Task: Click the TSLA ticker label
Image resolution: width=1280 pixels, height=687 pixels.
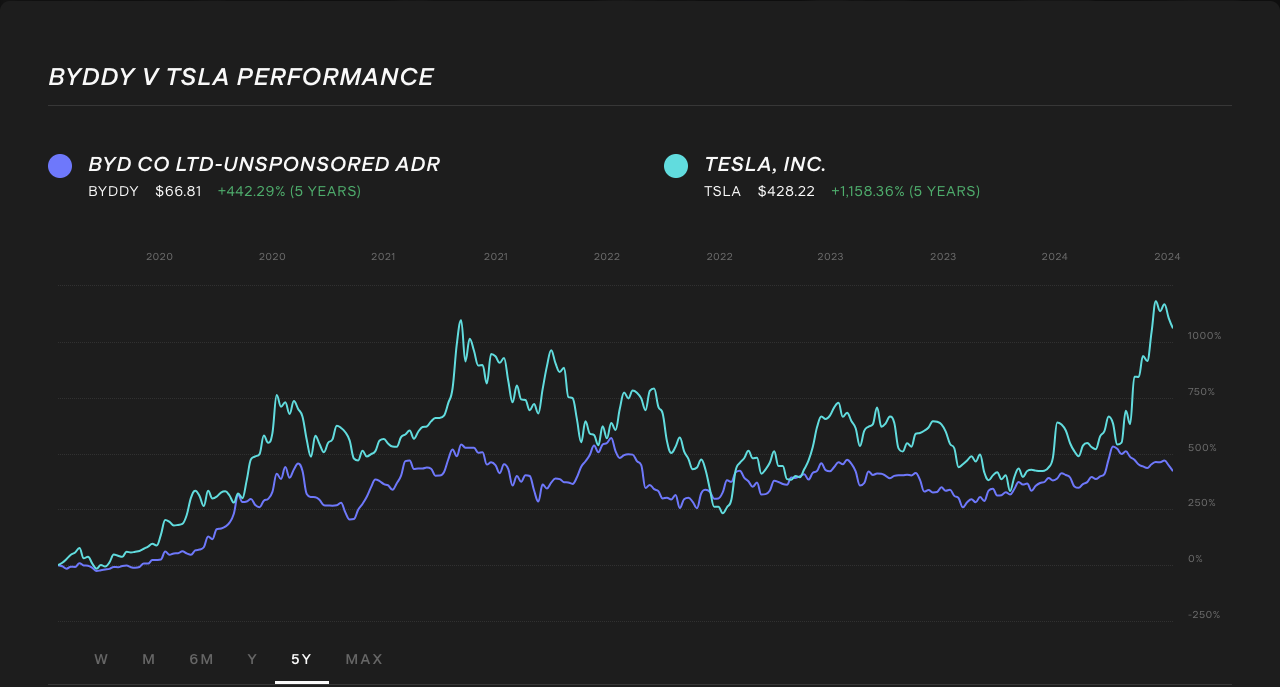Action: tap(722, 191)
